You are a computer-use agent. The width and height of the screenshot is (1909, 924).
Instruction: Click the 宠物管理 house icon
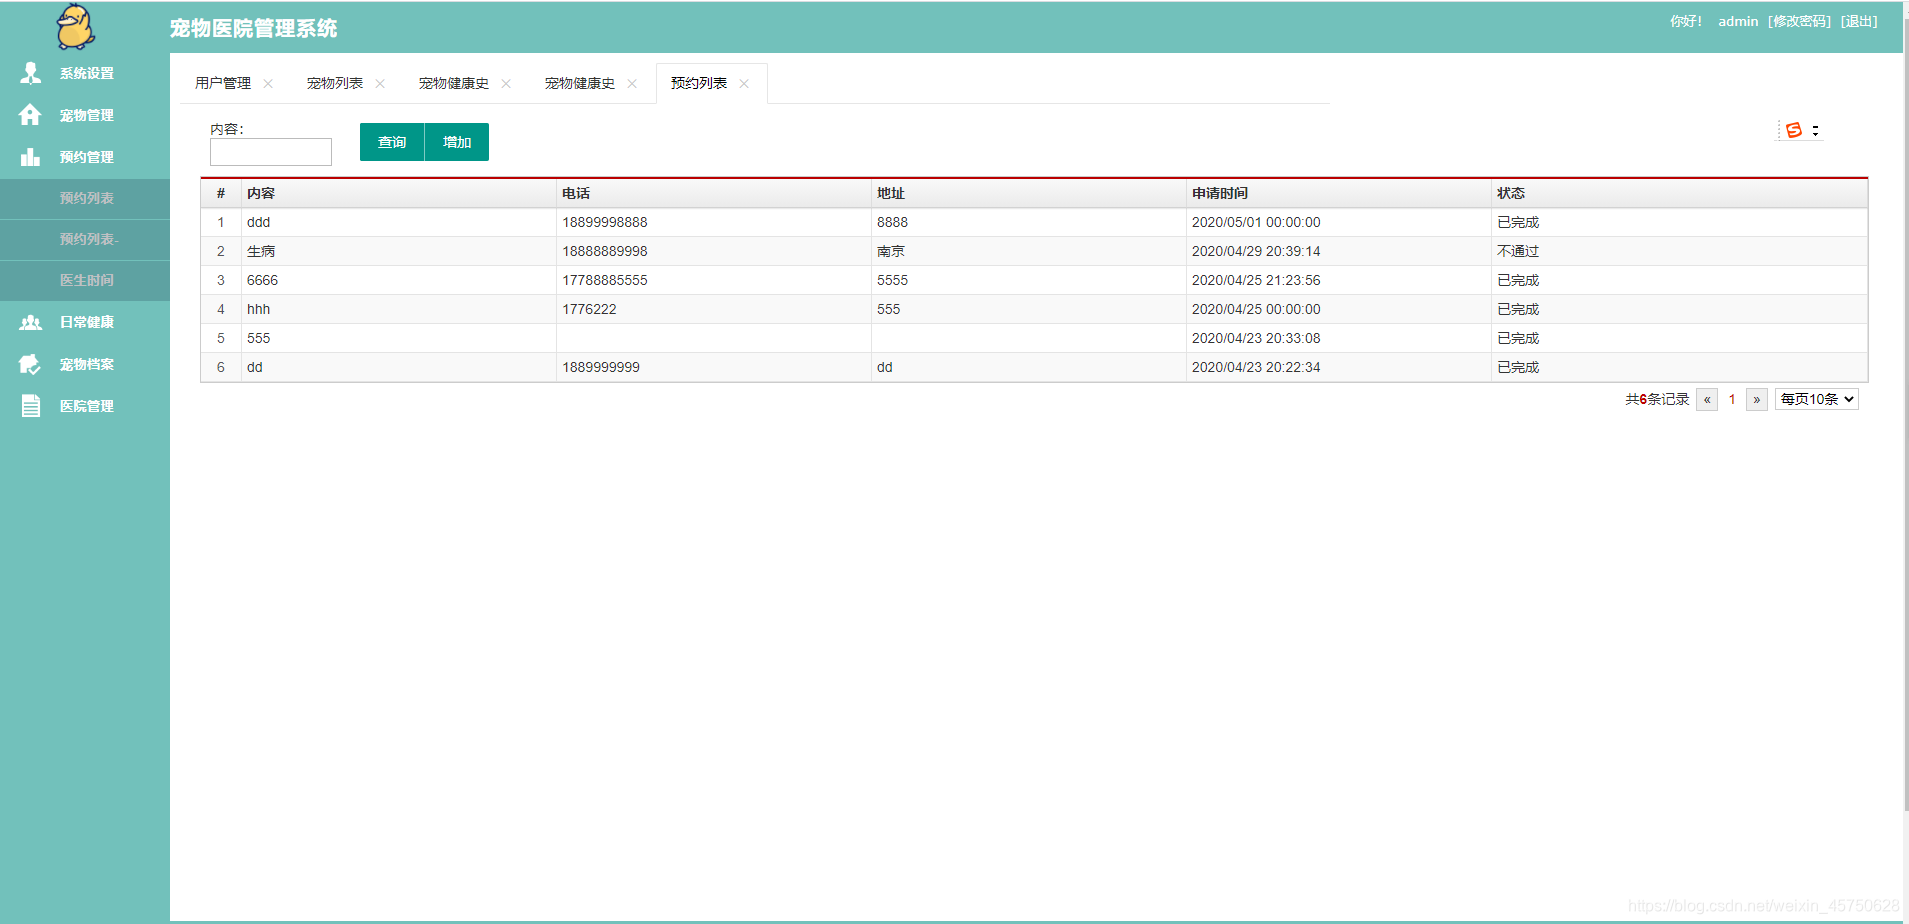click(x=30, y=115)
